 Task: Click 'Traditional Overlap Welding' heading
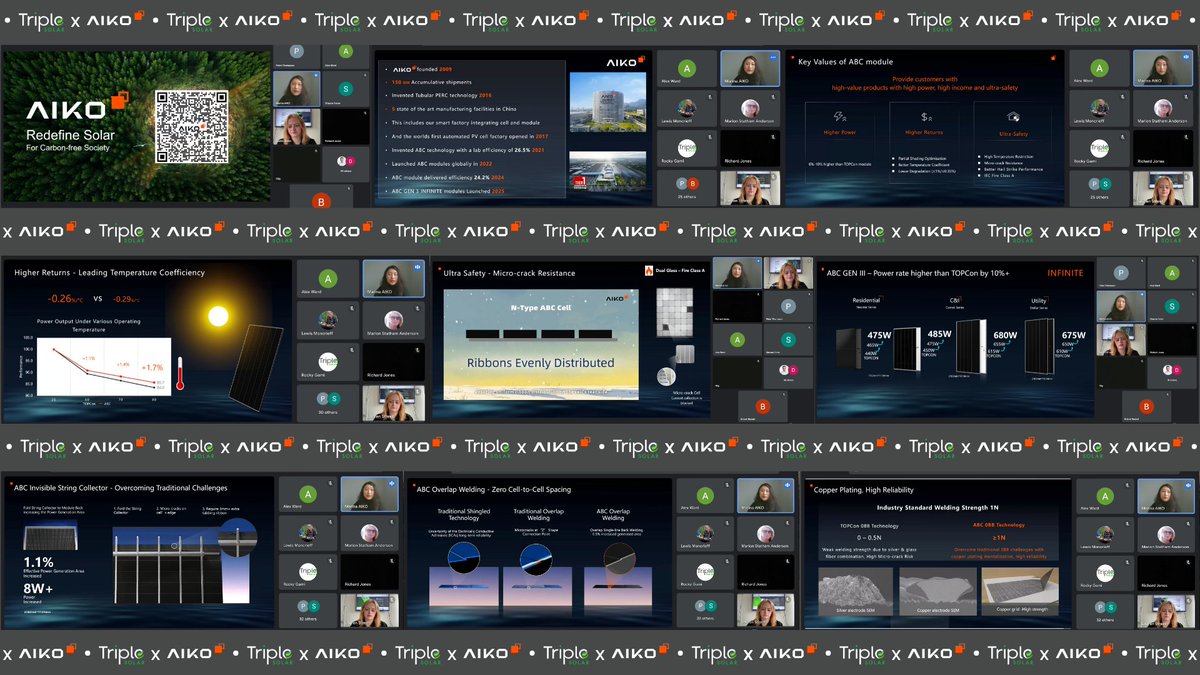[x=540, y=514]
